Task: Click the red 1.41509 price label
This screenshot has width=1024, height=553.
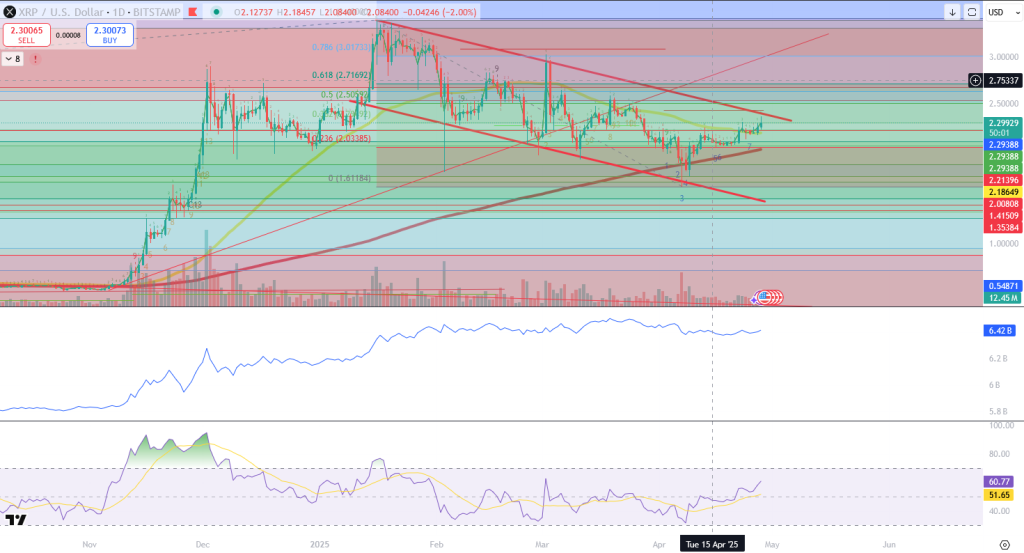Action: coord(1003,215)
